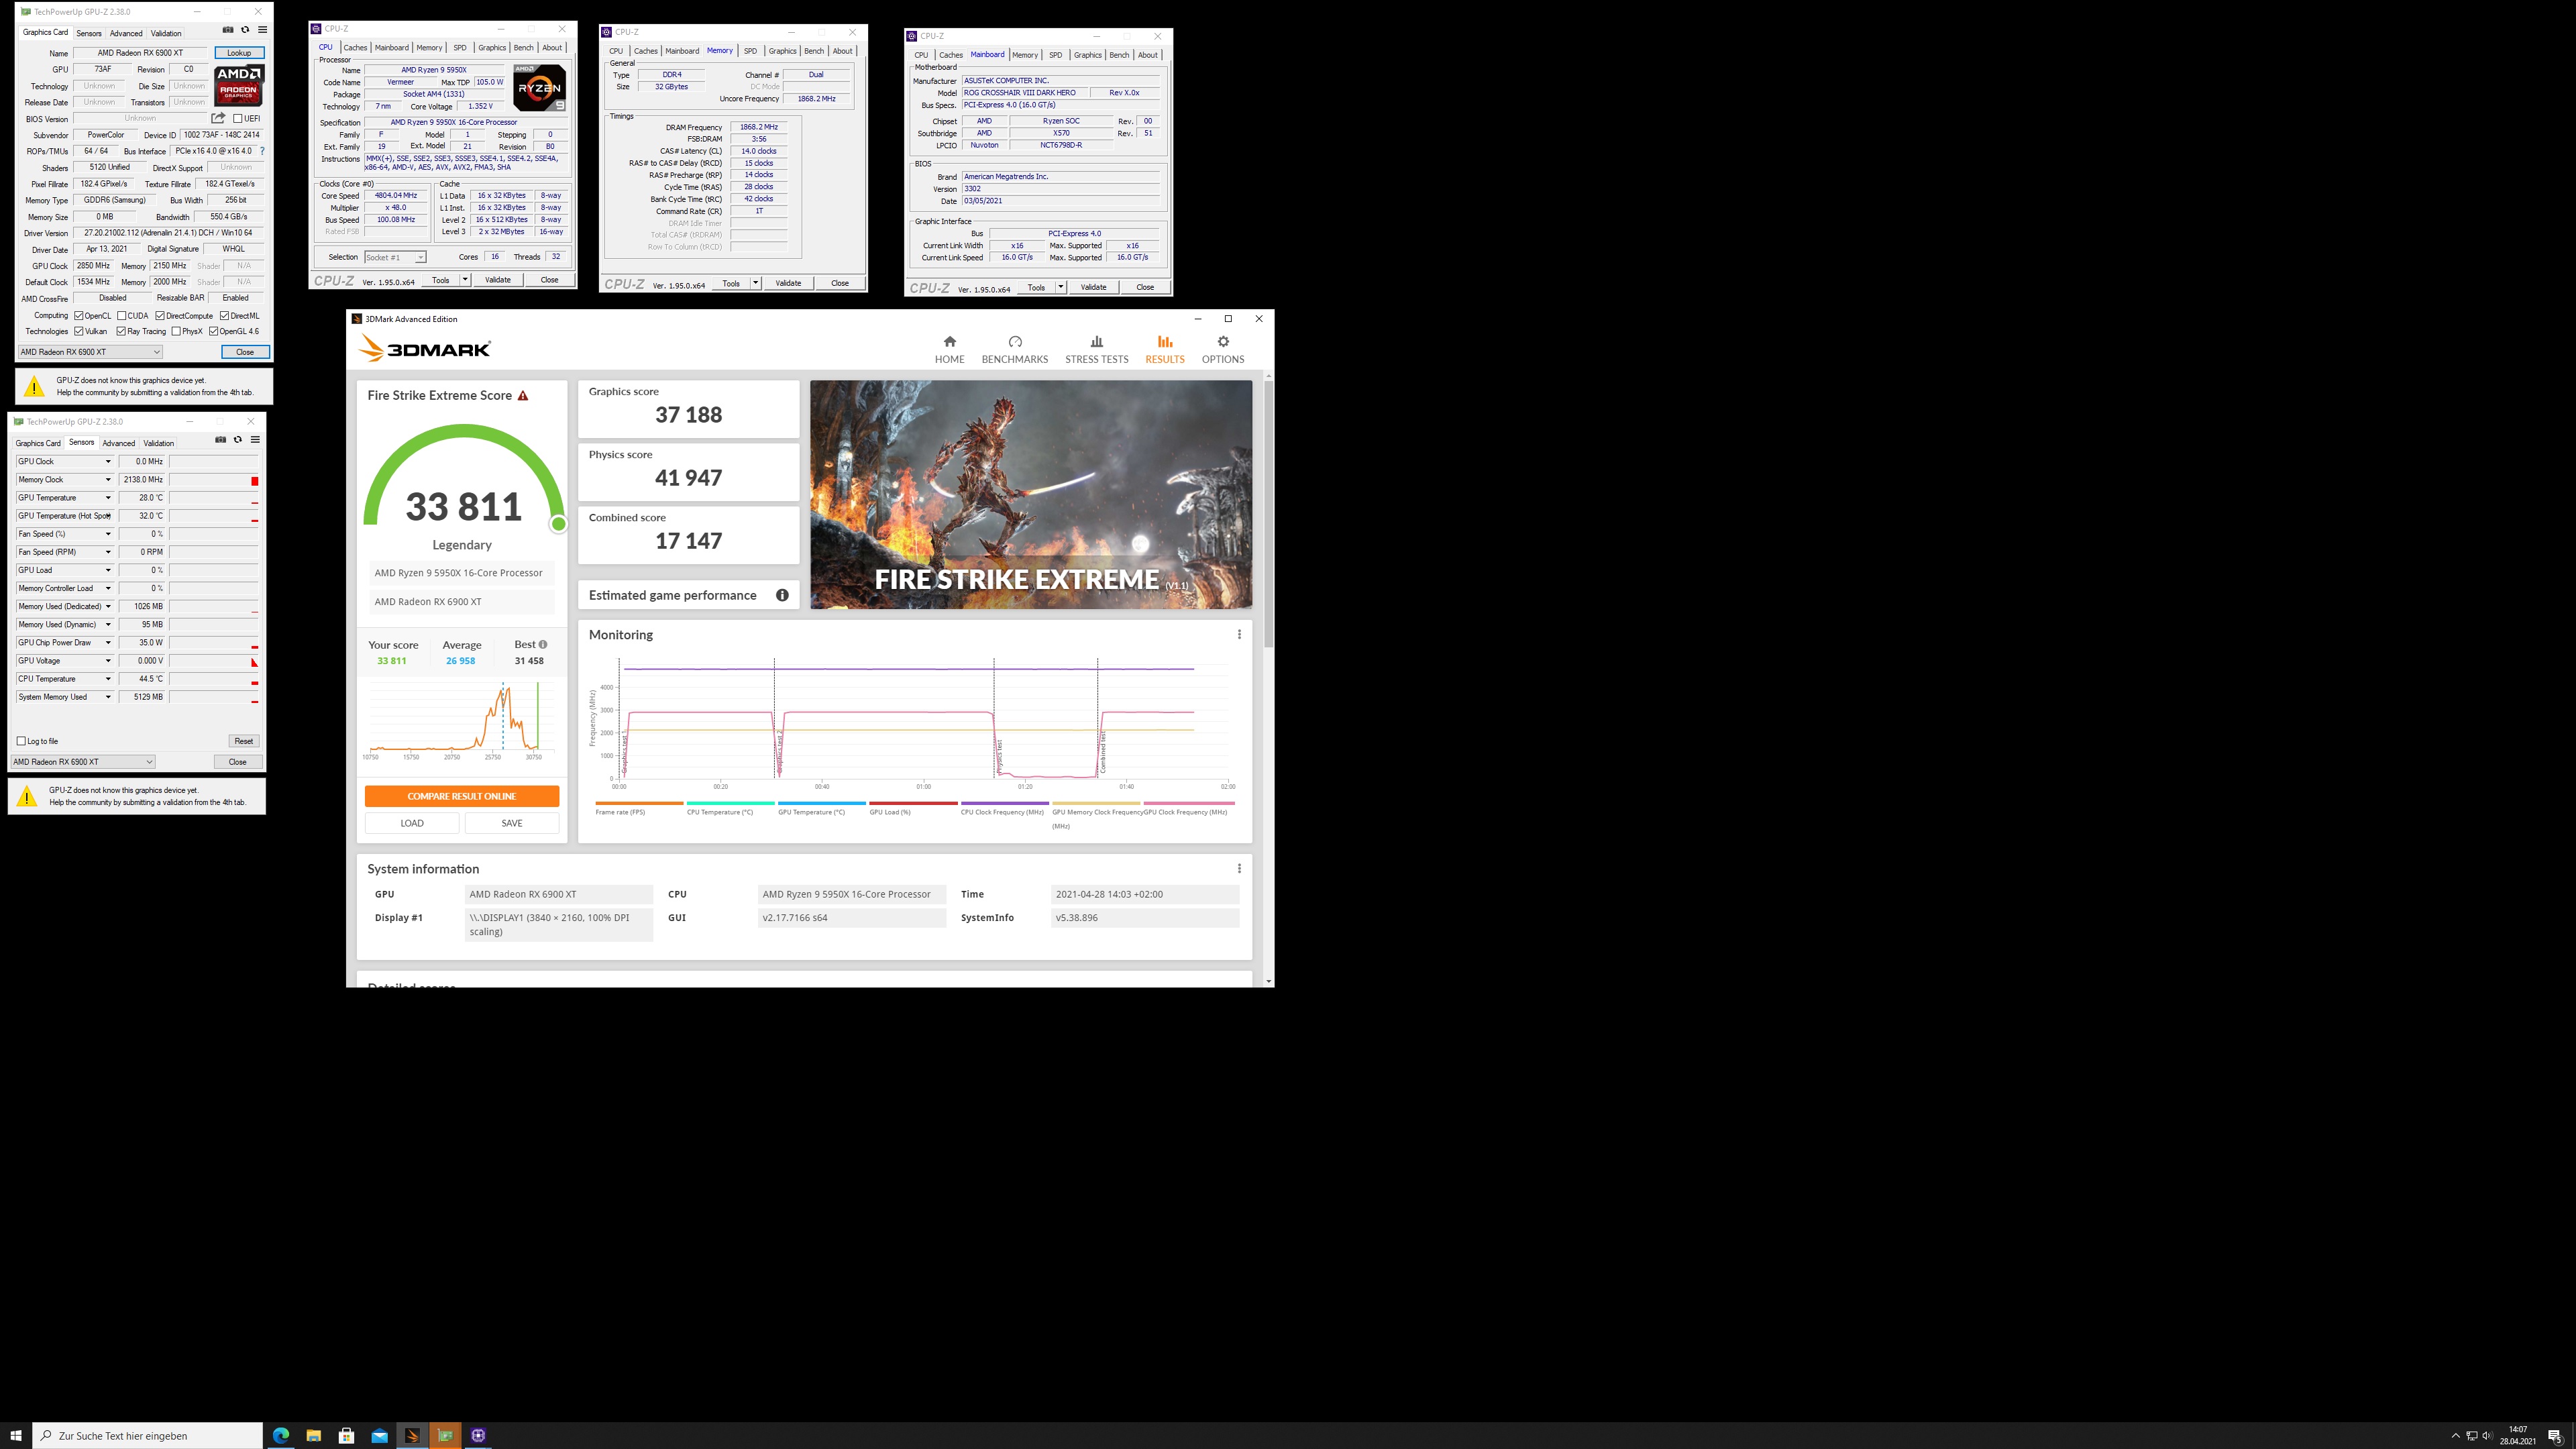Viewport: 2576px width, 1449px height.
Task: Click the GPU Load (%) red legend swatch
Action: point(913,803)
